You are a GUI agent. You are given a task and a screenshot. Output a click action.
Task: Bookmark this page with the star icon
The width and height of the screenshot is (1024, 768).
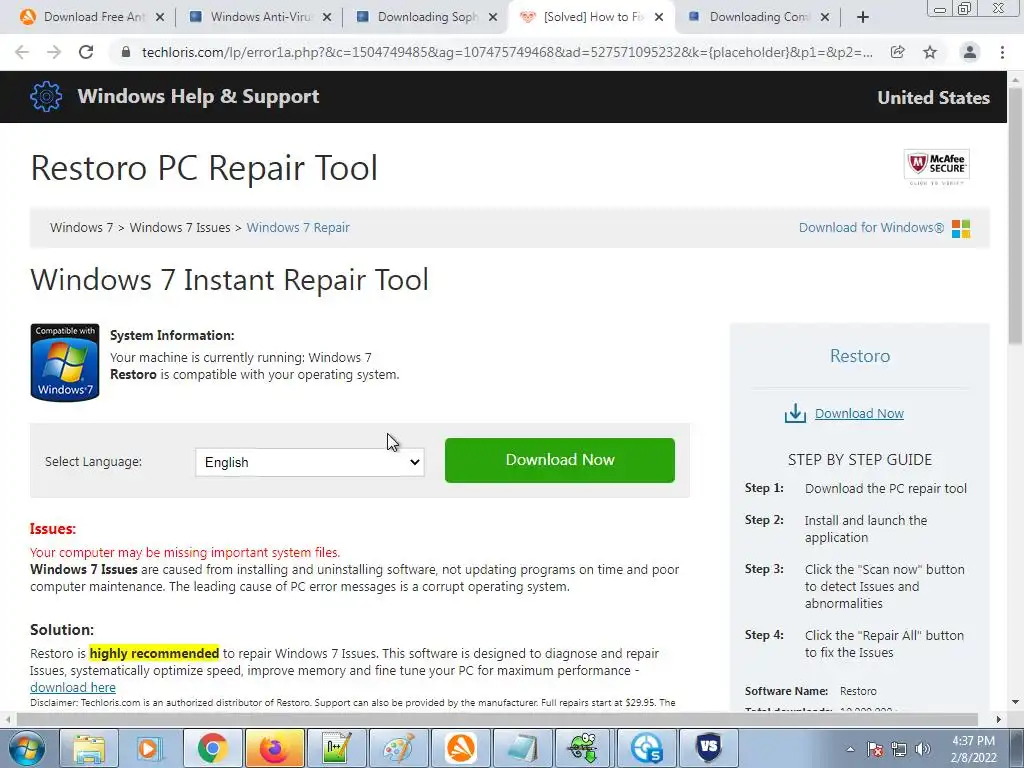point(930,52)
